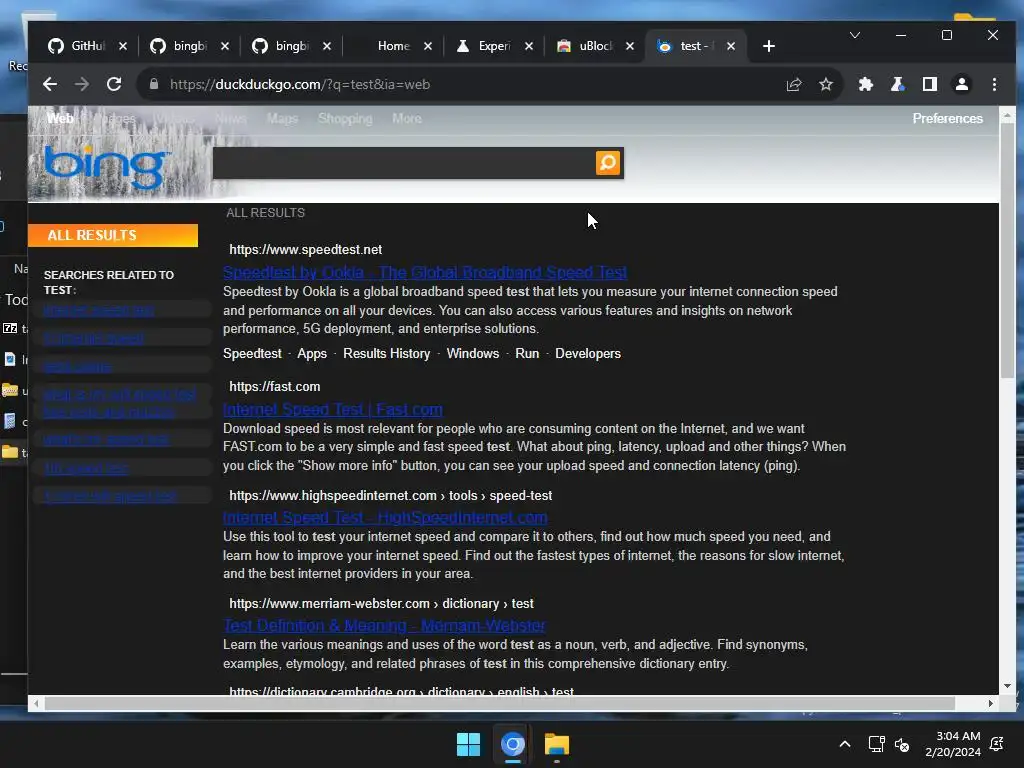1024x768 pixels.
Task: Select the Maps search category
Action: (x=282, y=118)
